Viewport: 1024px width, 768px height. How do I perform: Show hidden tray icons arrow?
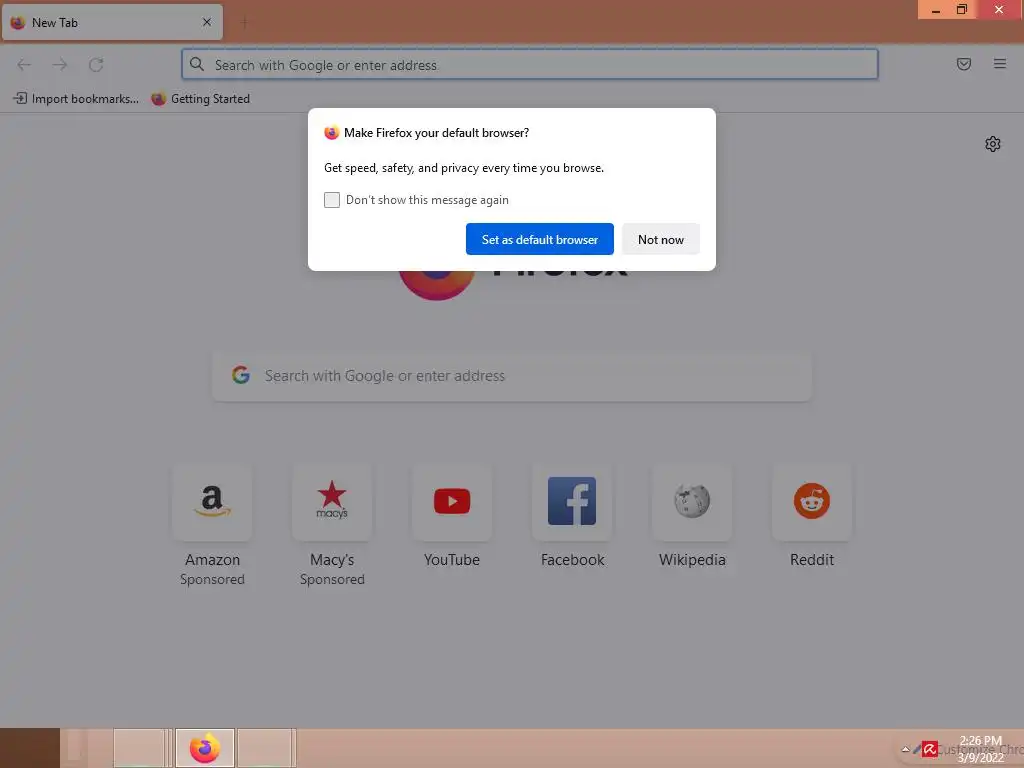click(x=905, y=749)
